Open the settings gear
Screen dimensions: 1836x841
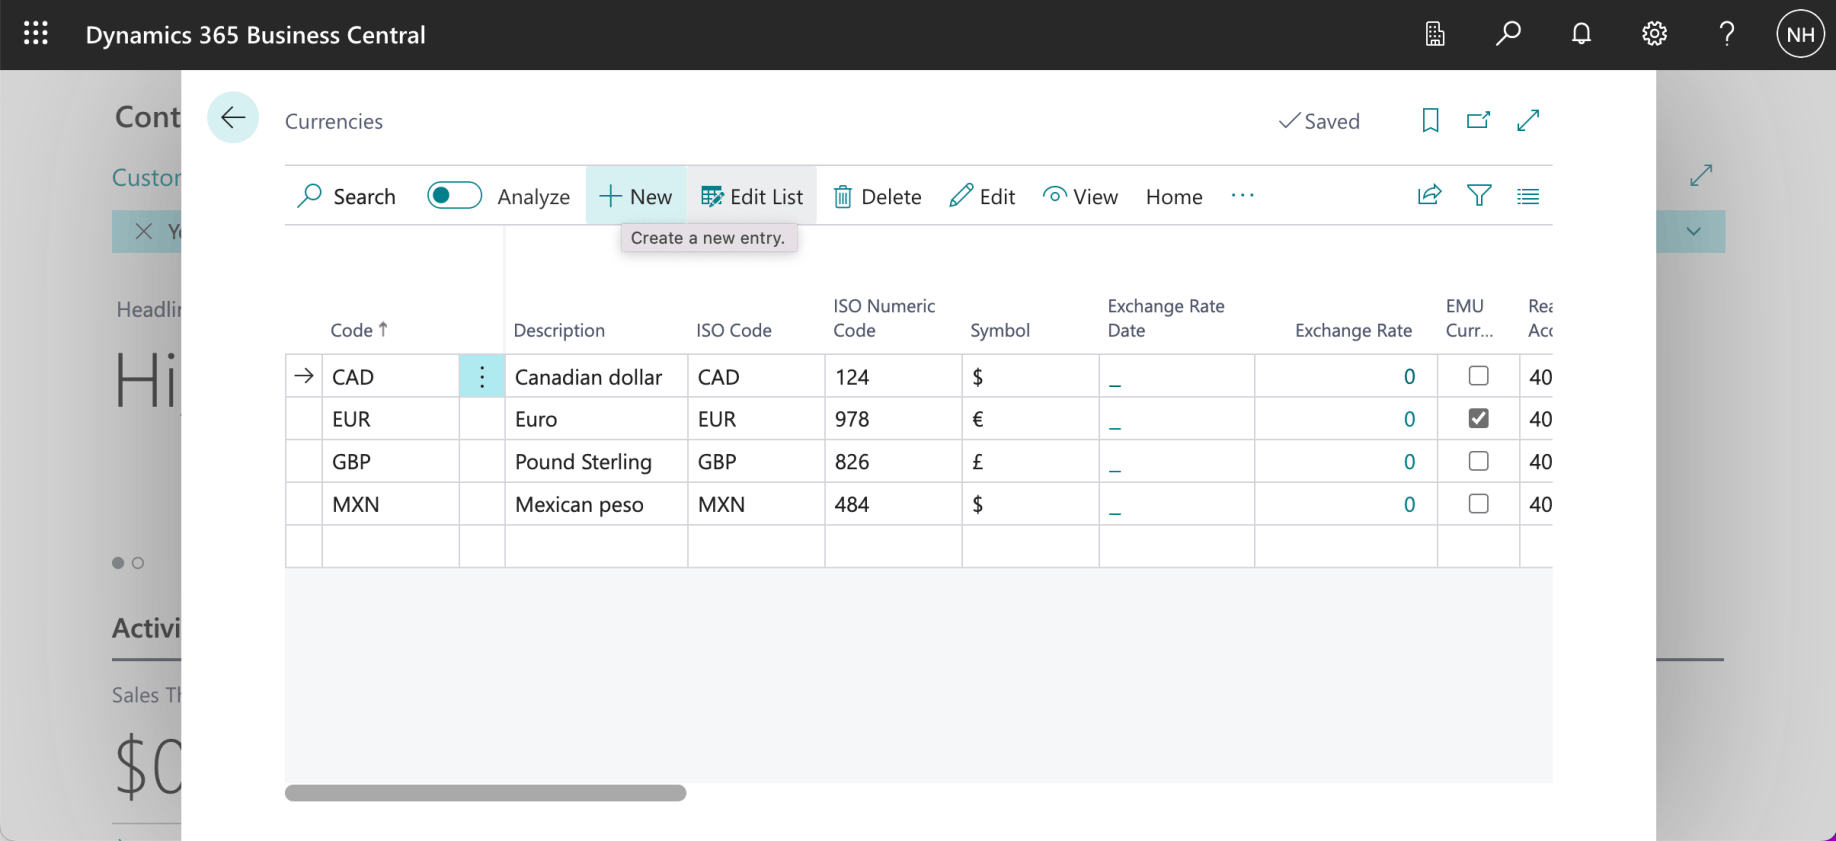pos(1654,34)
